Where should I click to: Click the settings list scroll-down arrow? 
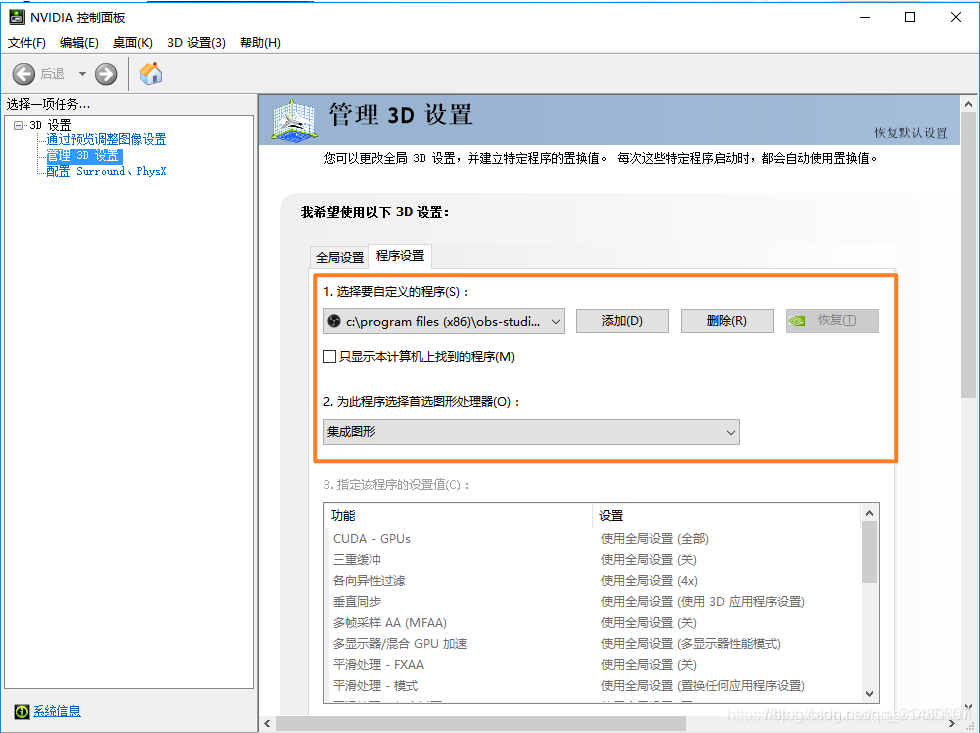point(869,694)
